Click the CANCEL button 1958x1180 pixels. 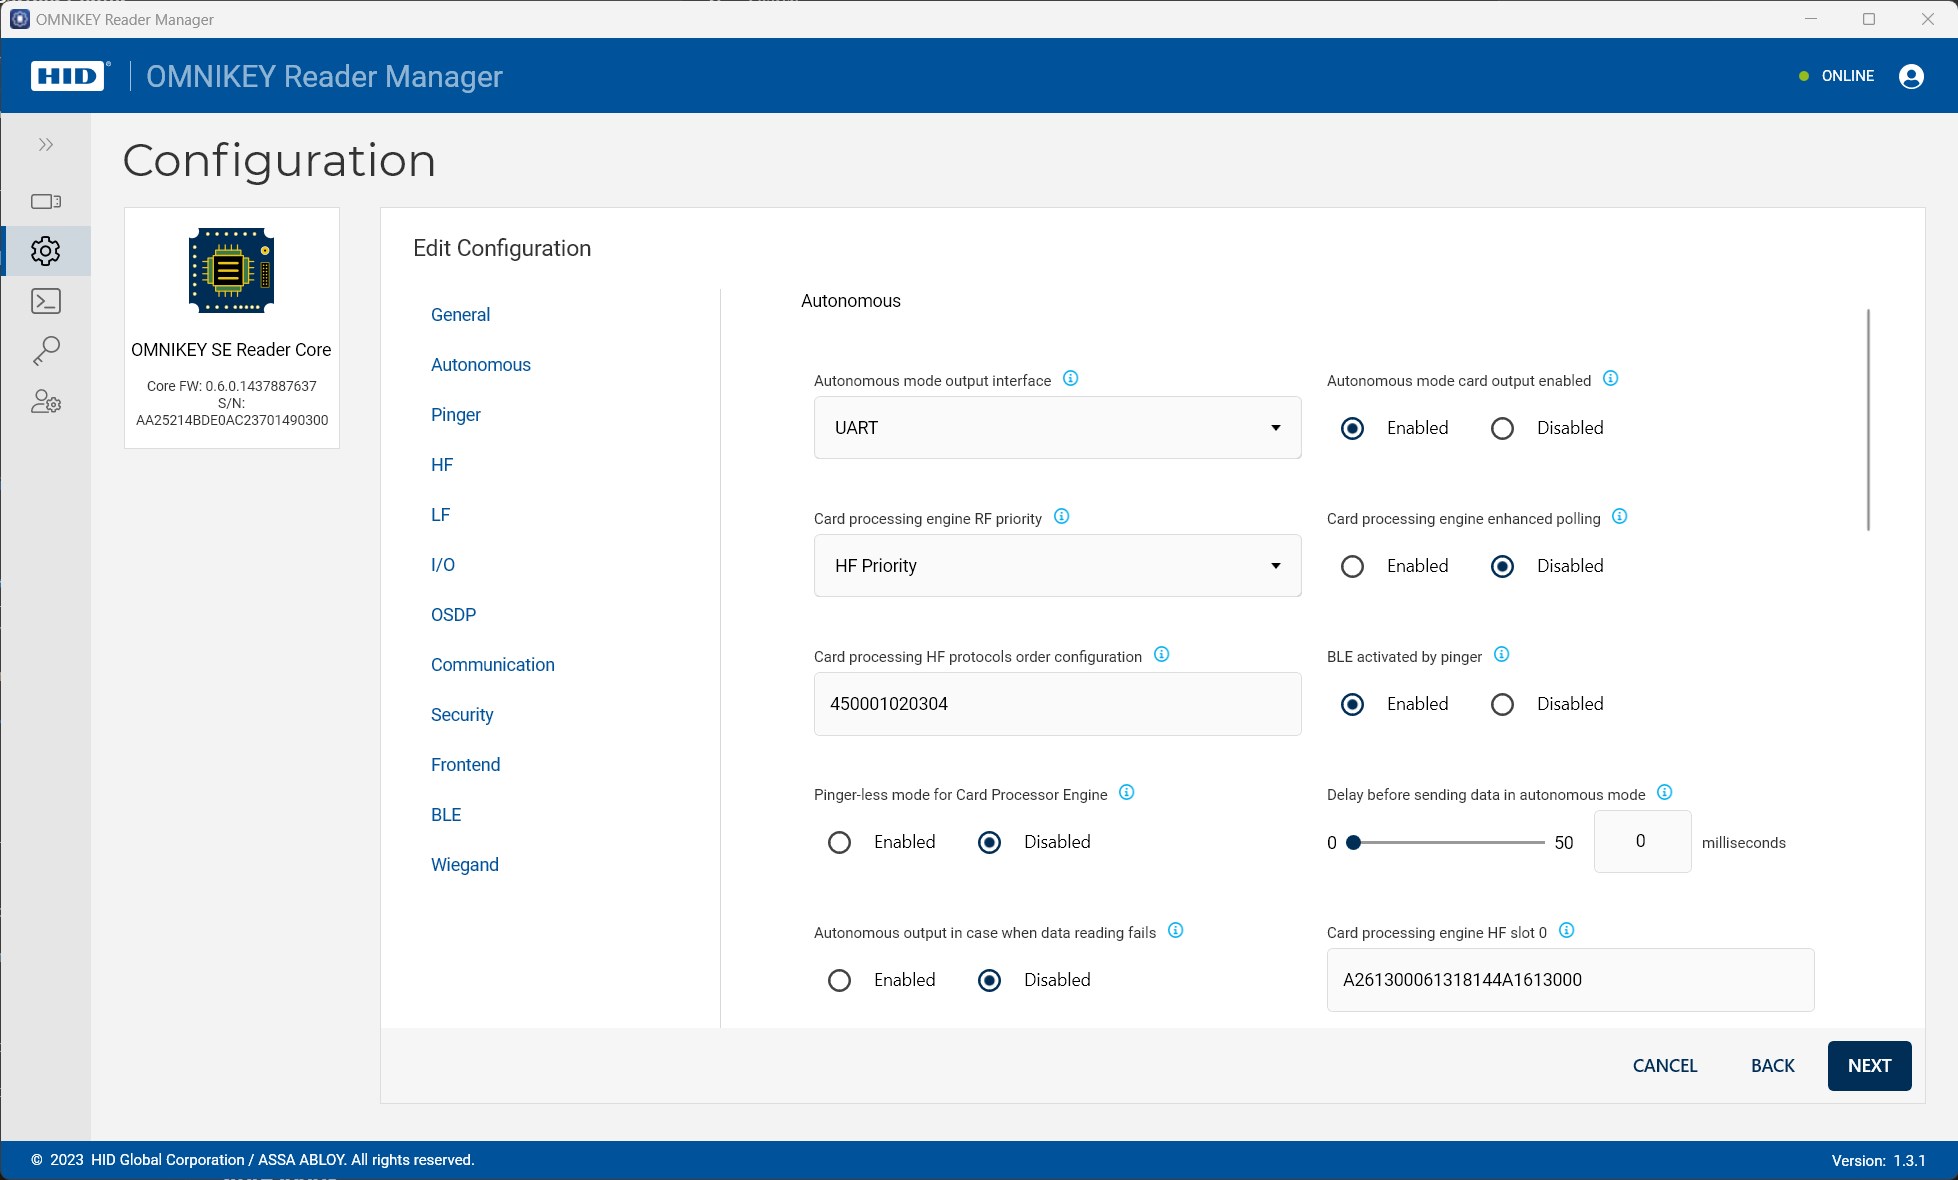pyautogui.click(x=1664, y=1066)
